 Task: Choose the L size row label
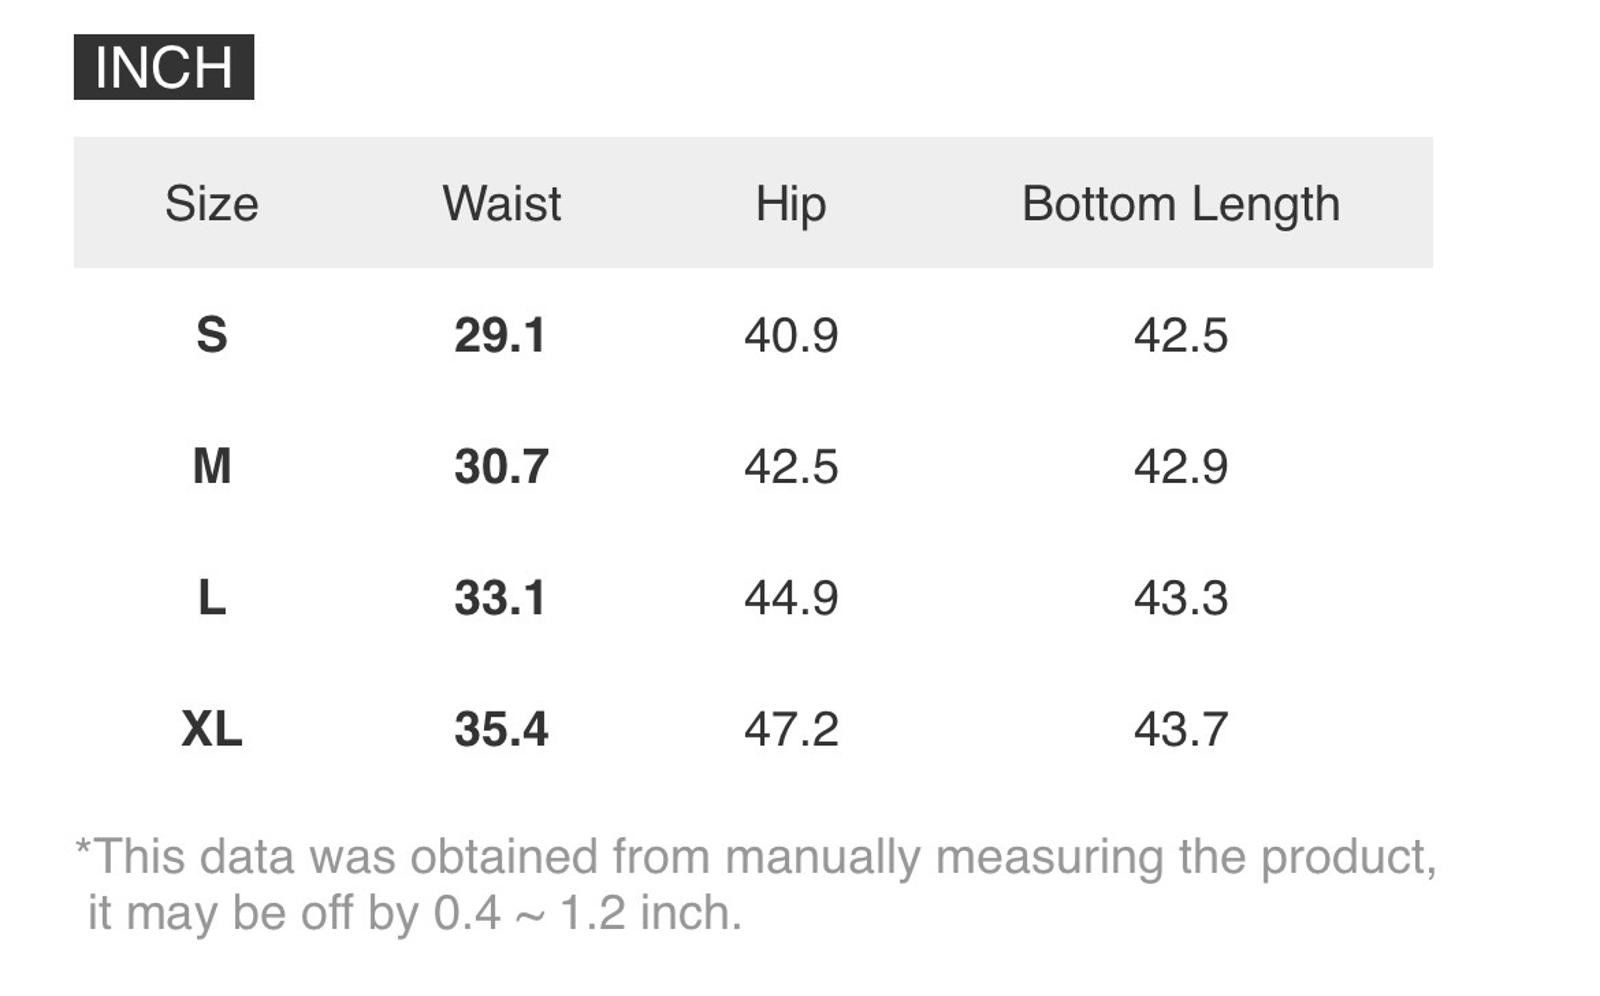tap(212, 598)
